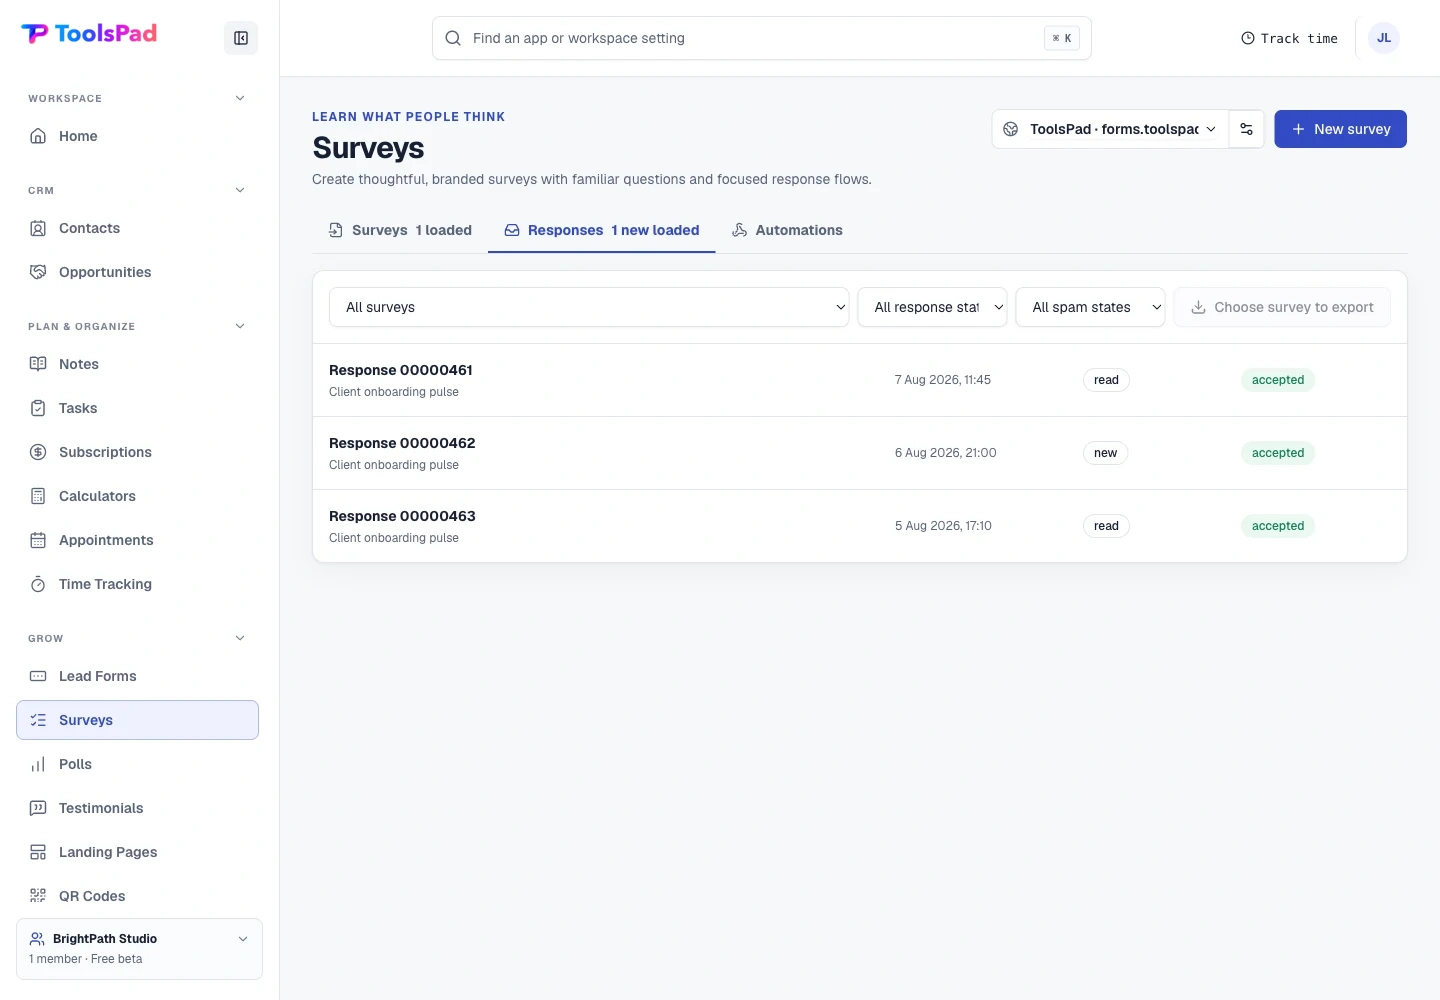Click the Automations tab webhook icon
1440x1000 pixels.
(740, 230)
